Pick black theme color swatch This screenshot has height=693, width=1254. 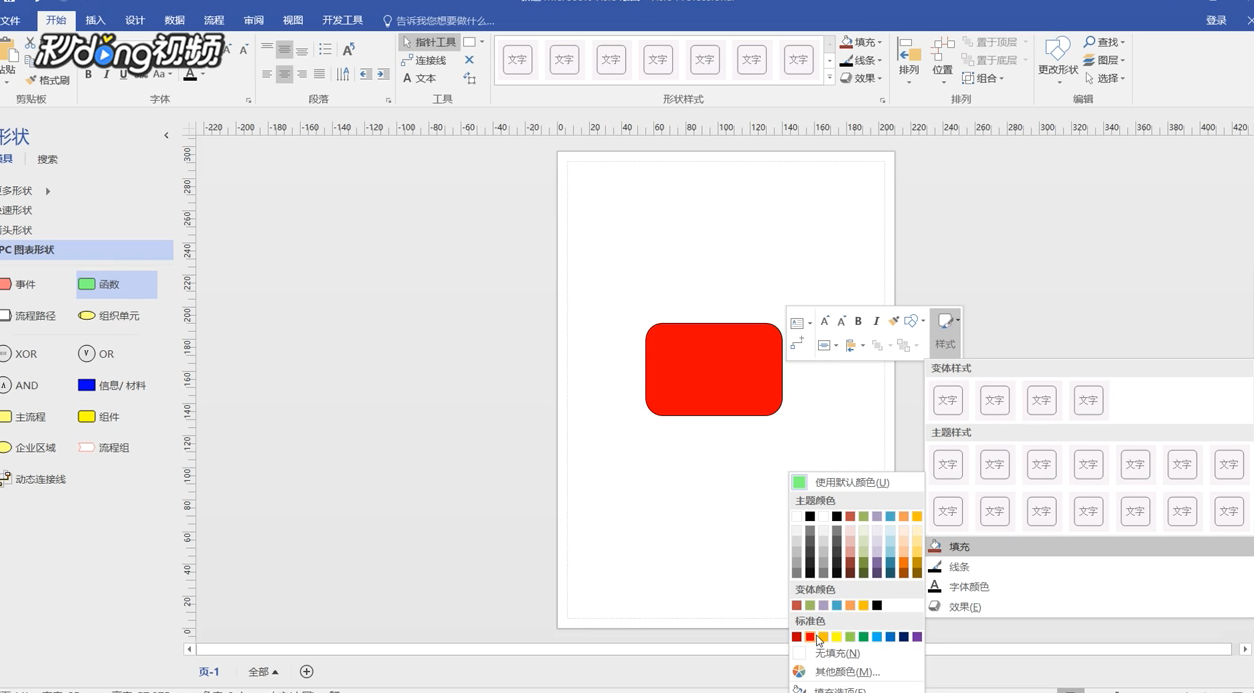(810, 517)
